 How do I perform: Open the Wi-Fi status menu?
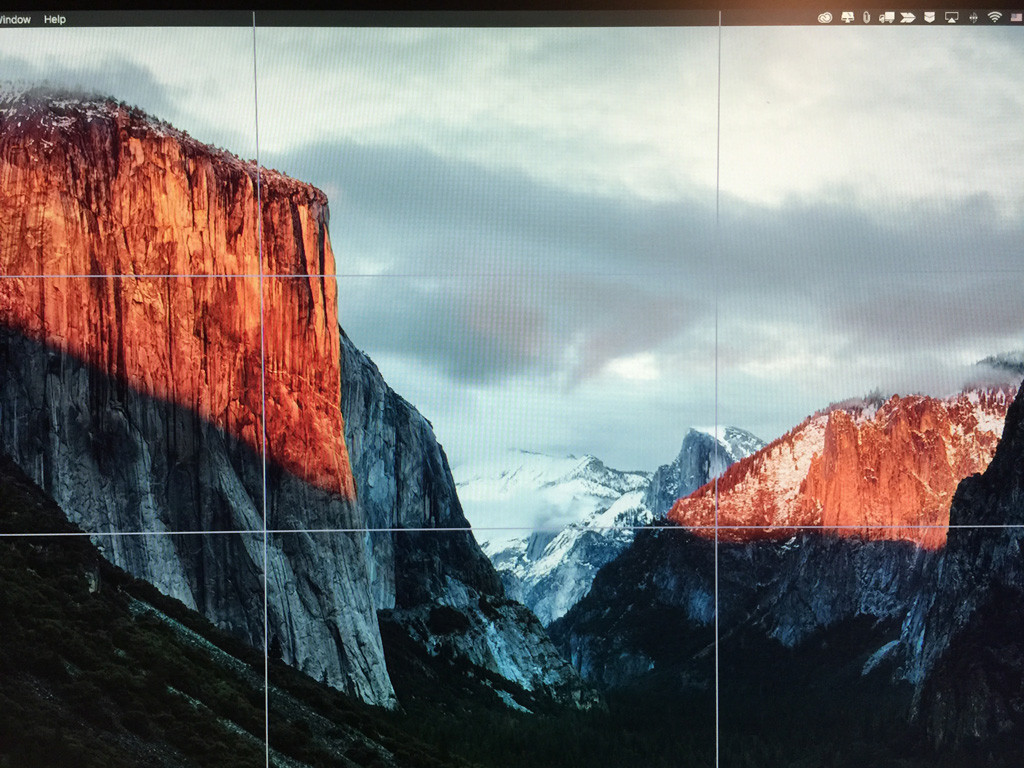point(995,17)
